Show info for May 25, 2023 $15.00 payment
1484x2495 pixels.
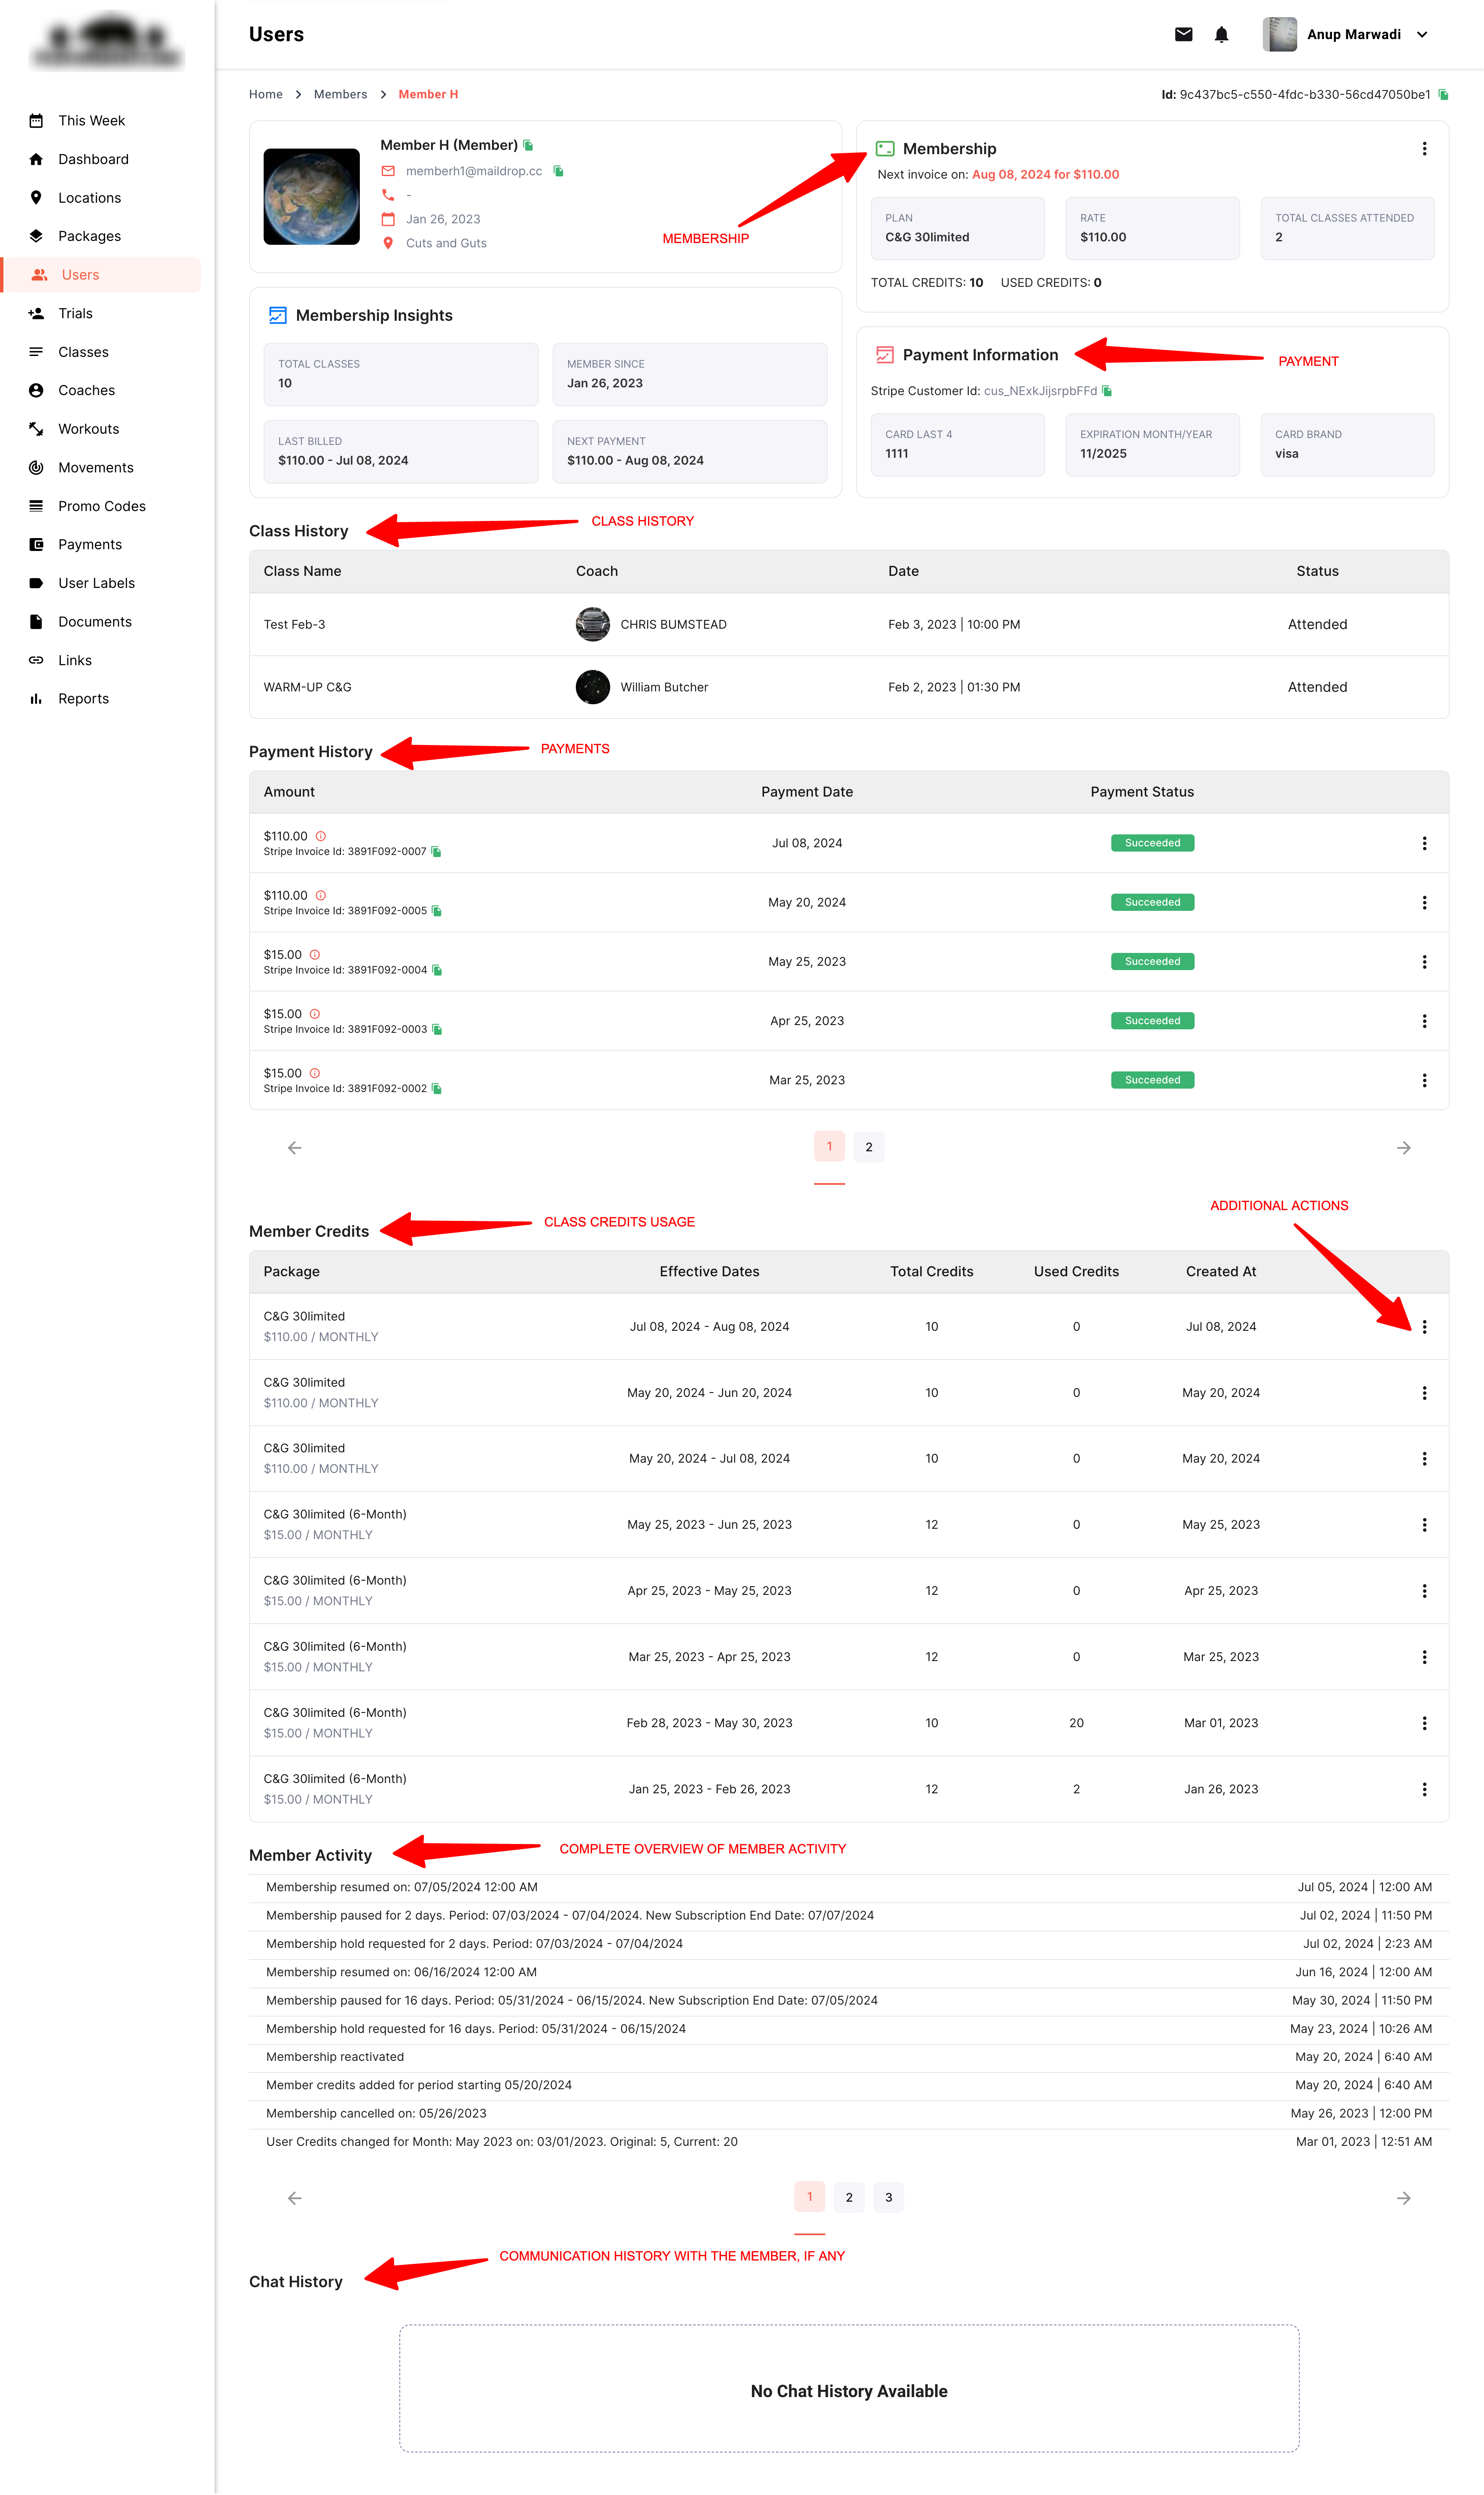[x=315, y=954]
